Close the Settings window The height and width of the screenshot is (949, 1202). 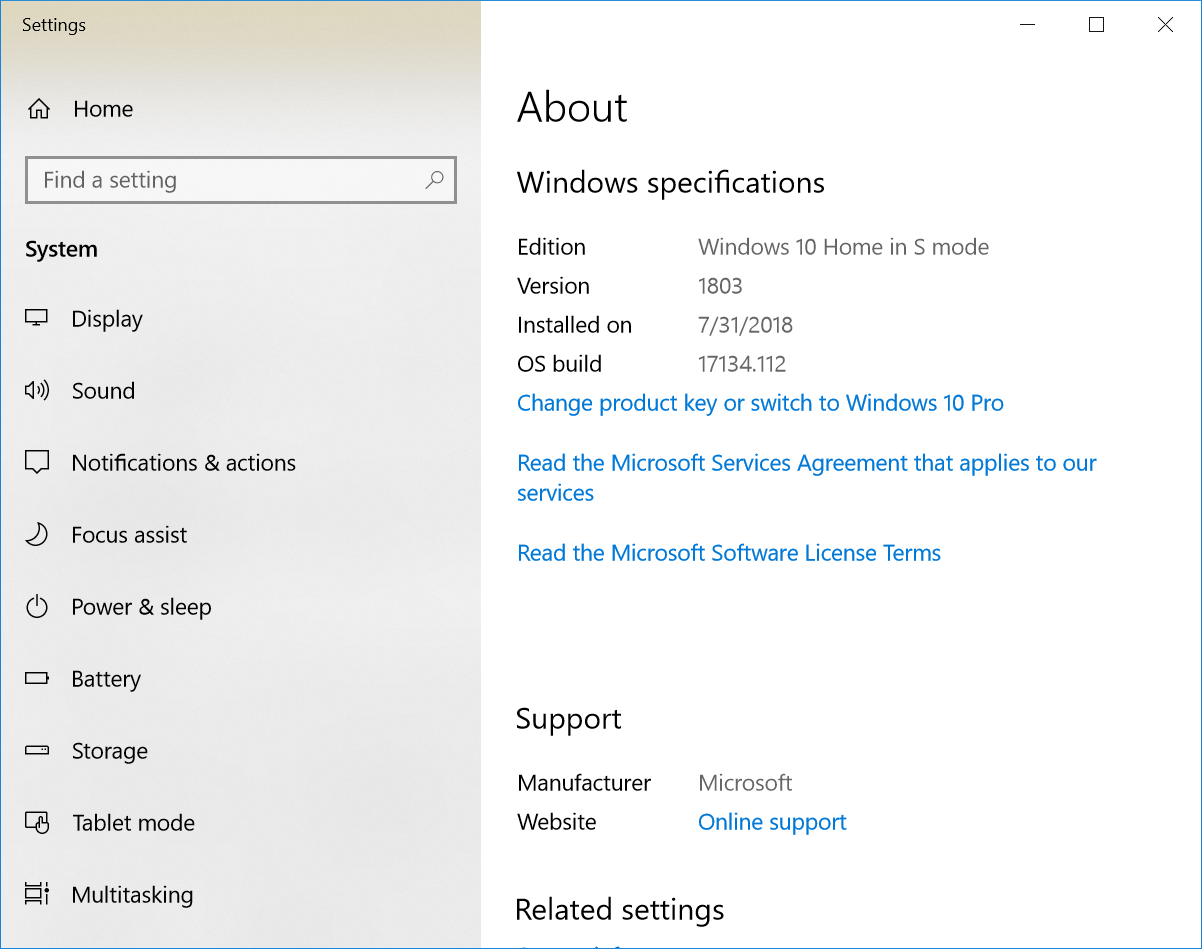(1165, 25)
